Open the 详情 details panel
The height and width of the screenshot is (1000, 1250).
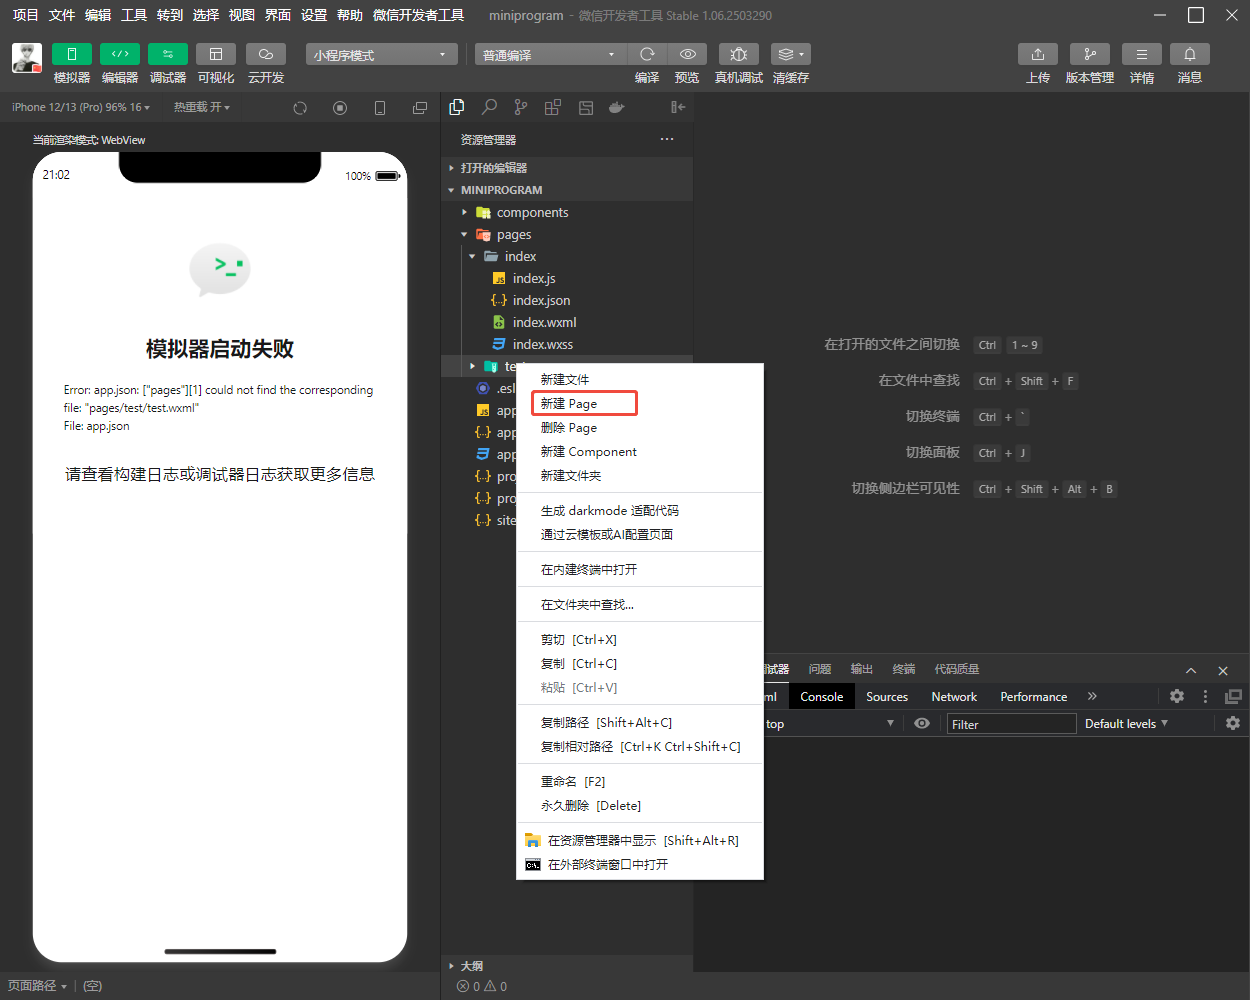coord(1142,54)
